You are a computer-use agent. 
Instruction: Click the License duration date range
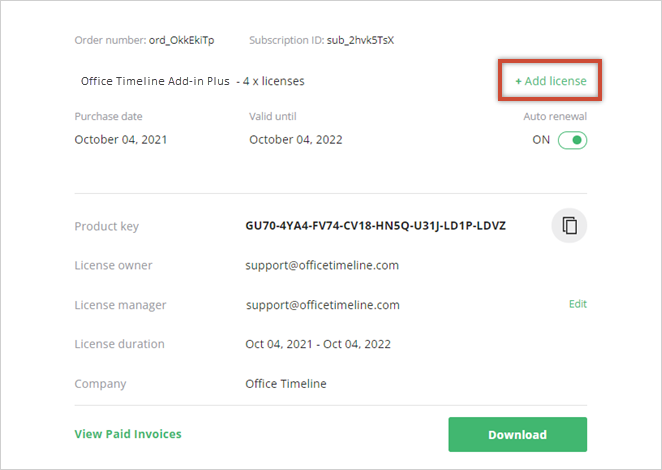[318, 344]
